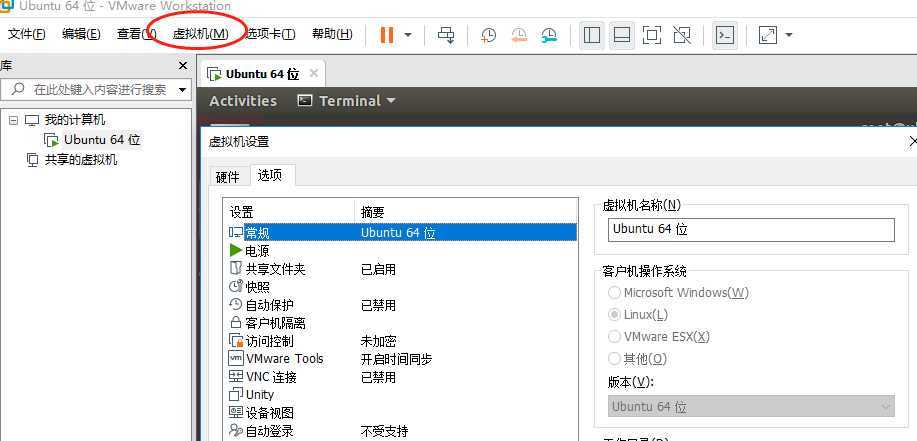
Task: Open the 帮助(H) menu
Action: coord(332,34)
